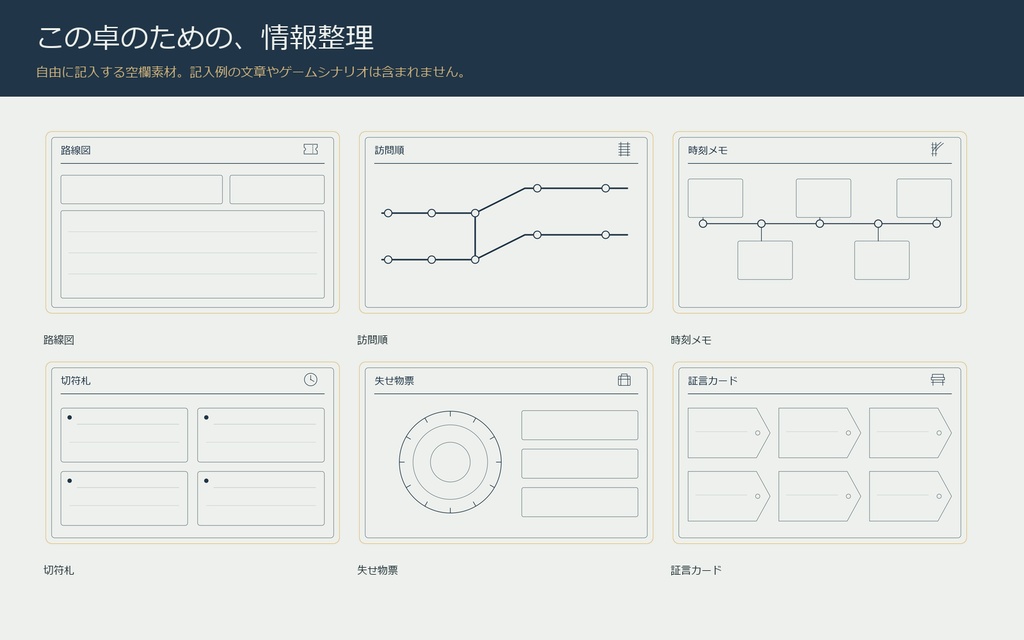Click the bench icon in the 証言カード card

937,379
